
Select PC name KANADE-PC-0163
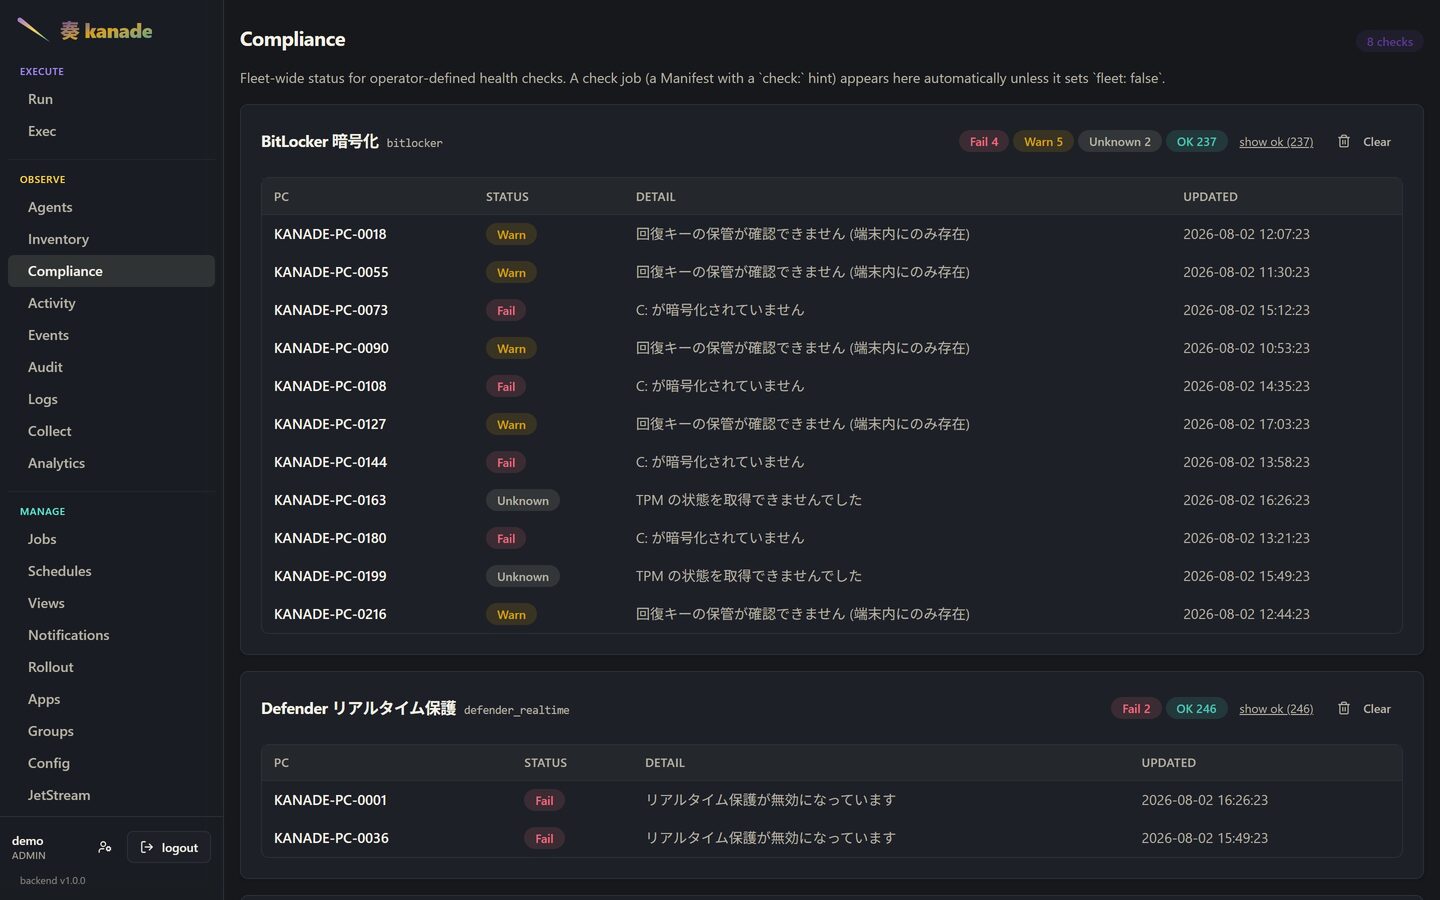pyautogui.click(x=330, y=500)
